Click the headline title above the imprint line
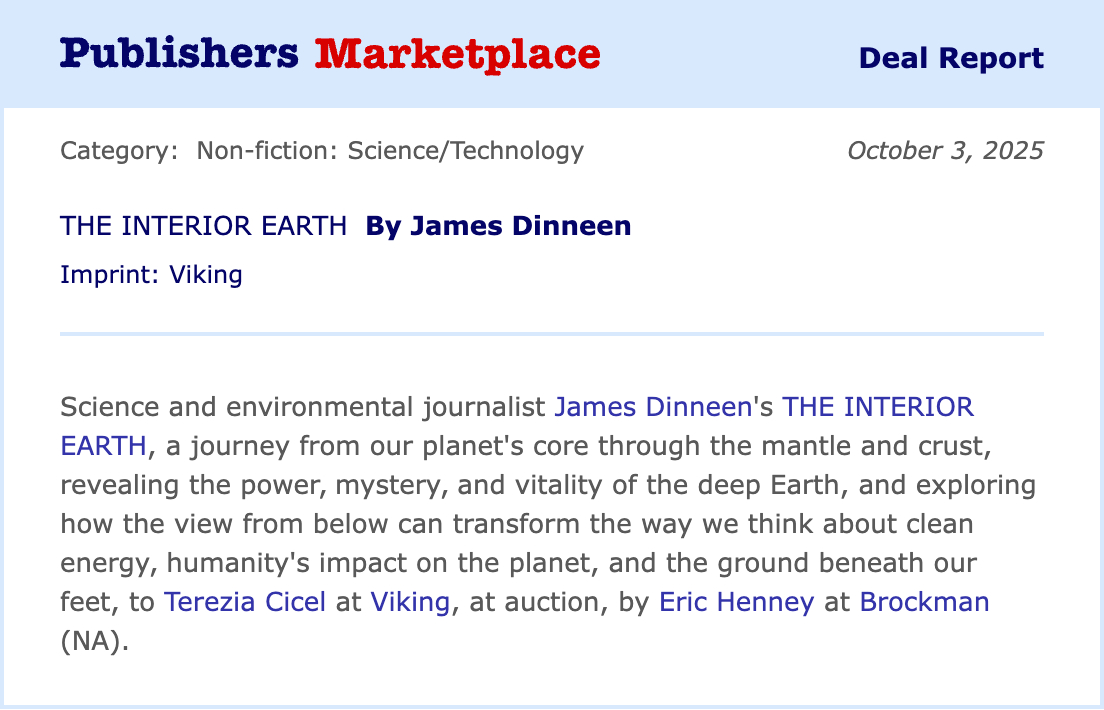The width and height of the screenshot is (1104, 710). (x=203, y=226)
